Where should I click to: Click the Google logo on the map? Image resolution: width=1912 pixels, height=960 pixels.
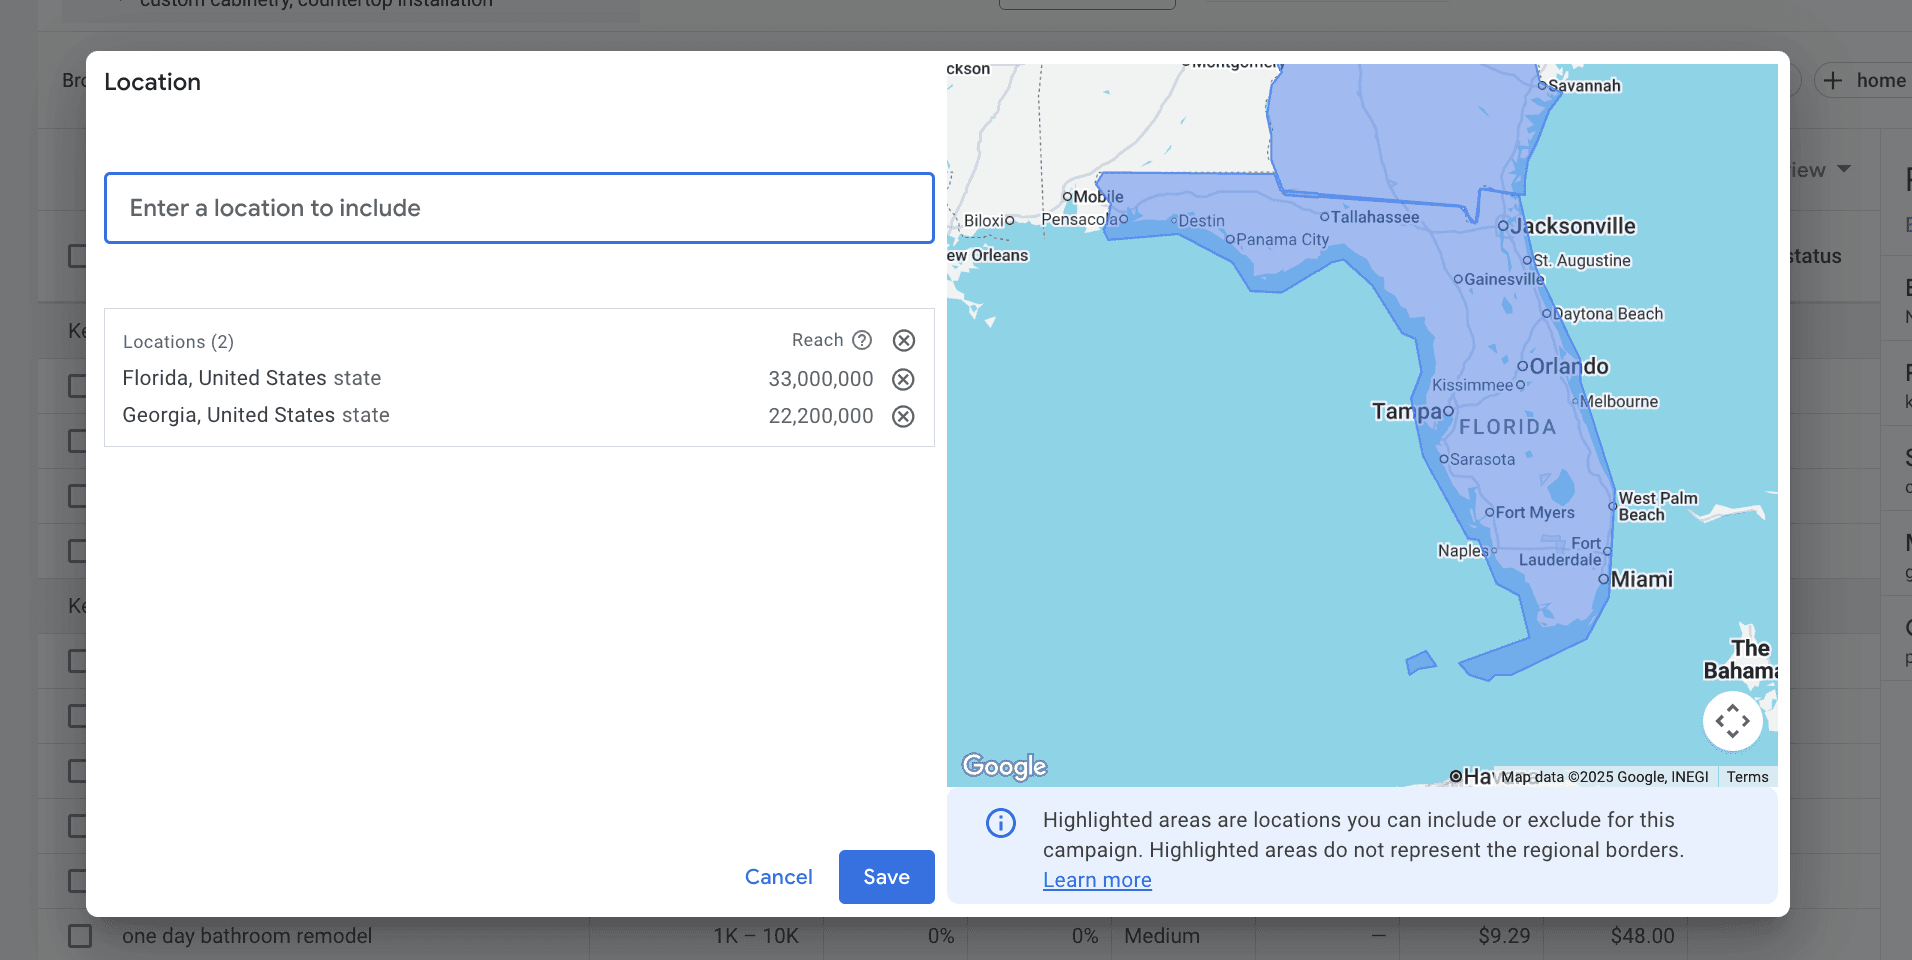tap(1004, 766)
